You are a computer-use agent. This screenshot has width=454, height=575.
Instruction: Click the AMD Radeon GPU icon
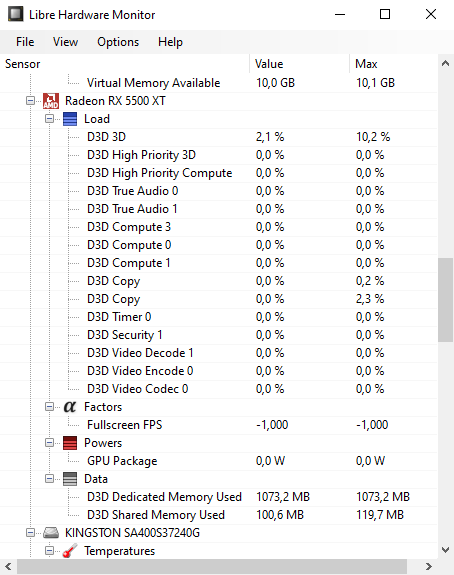coord(51,101)
